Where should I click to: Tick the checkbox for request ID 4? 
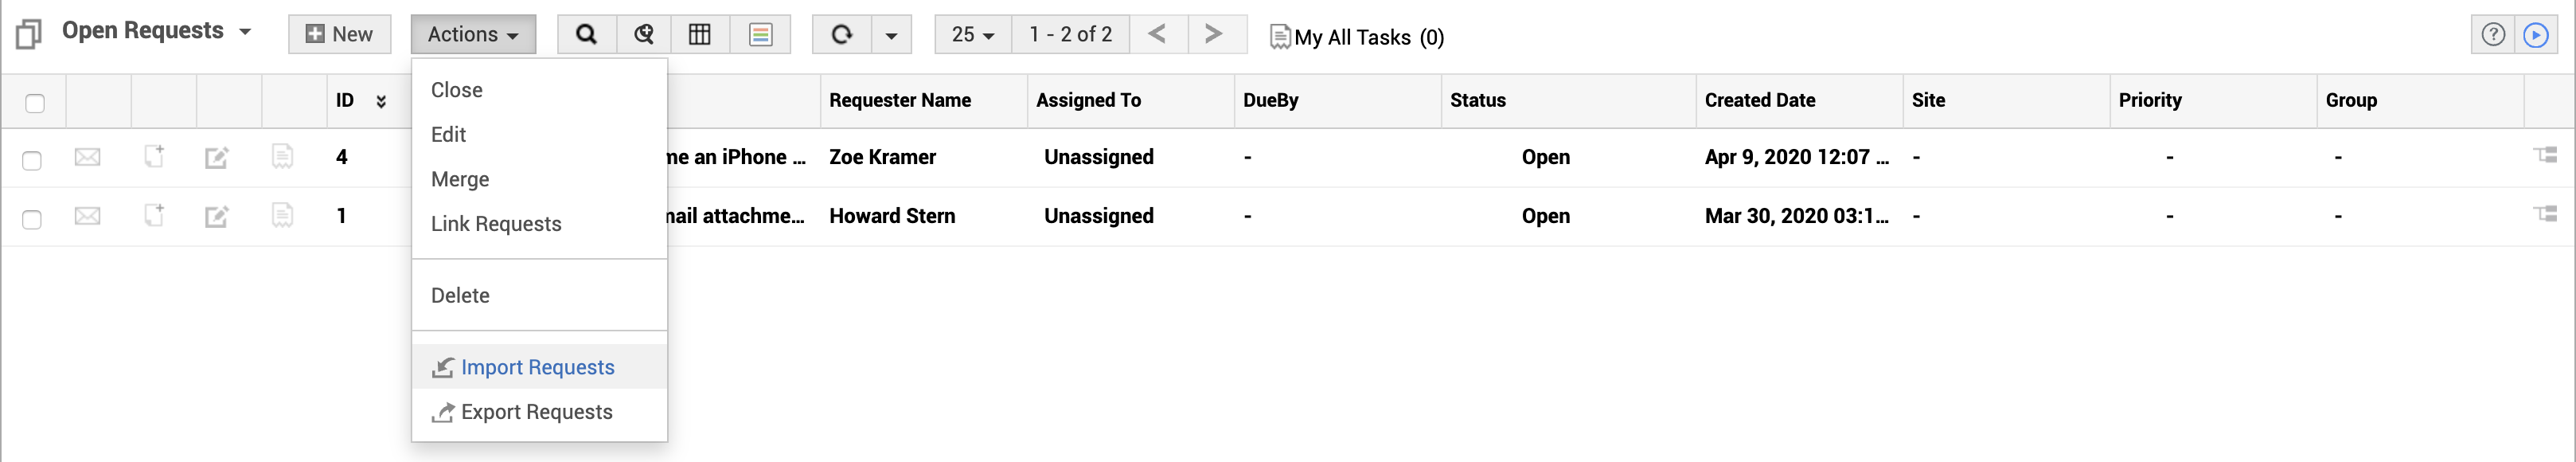(x=32, y=160)
